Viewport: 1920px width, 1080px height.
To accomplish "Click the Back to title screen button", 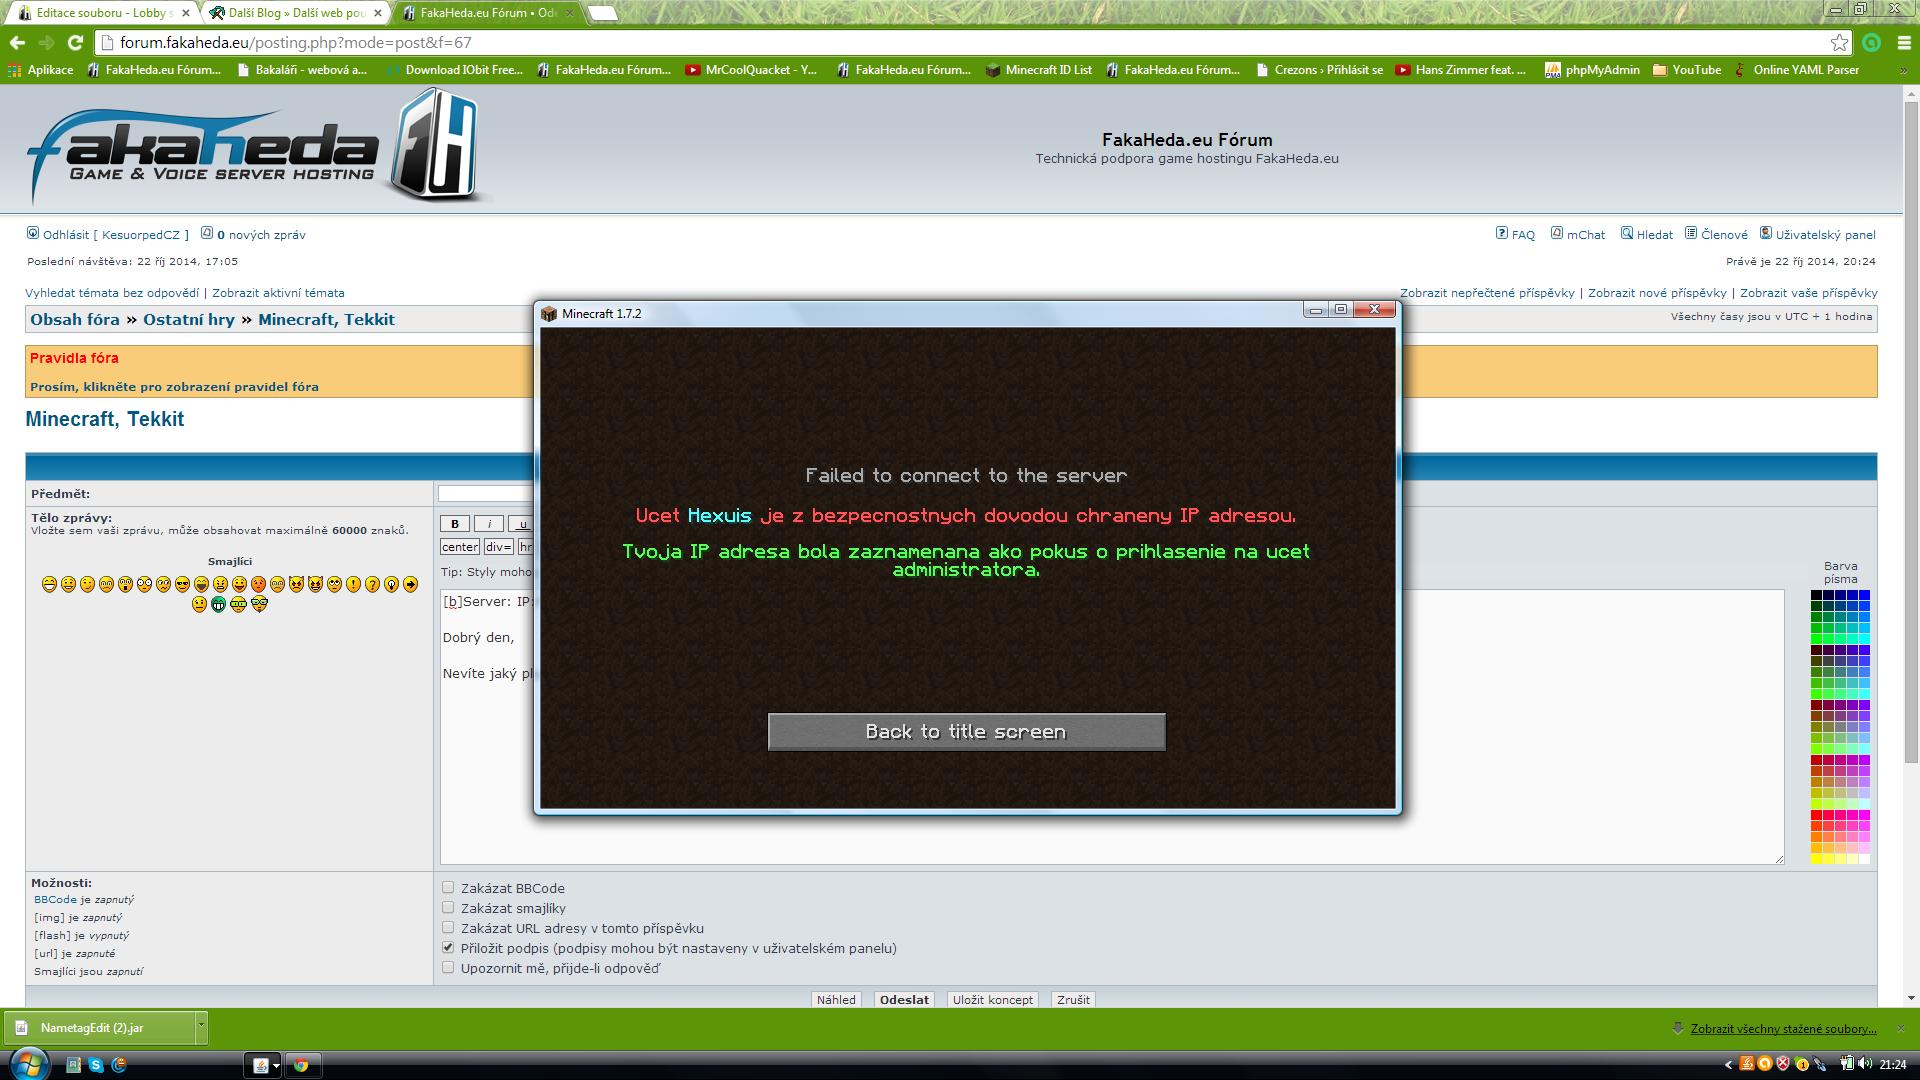I will [x=966, y=732].
